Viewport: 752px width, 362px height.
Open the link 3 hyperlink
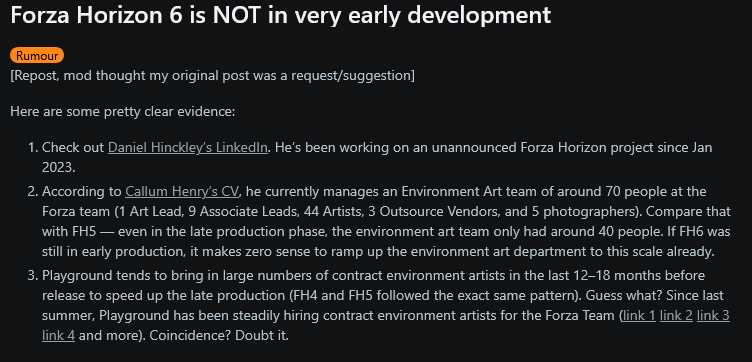coord(713,315)
